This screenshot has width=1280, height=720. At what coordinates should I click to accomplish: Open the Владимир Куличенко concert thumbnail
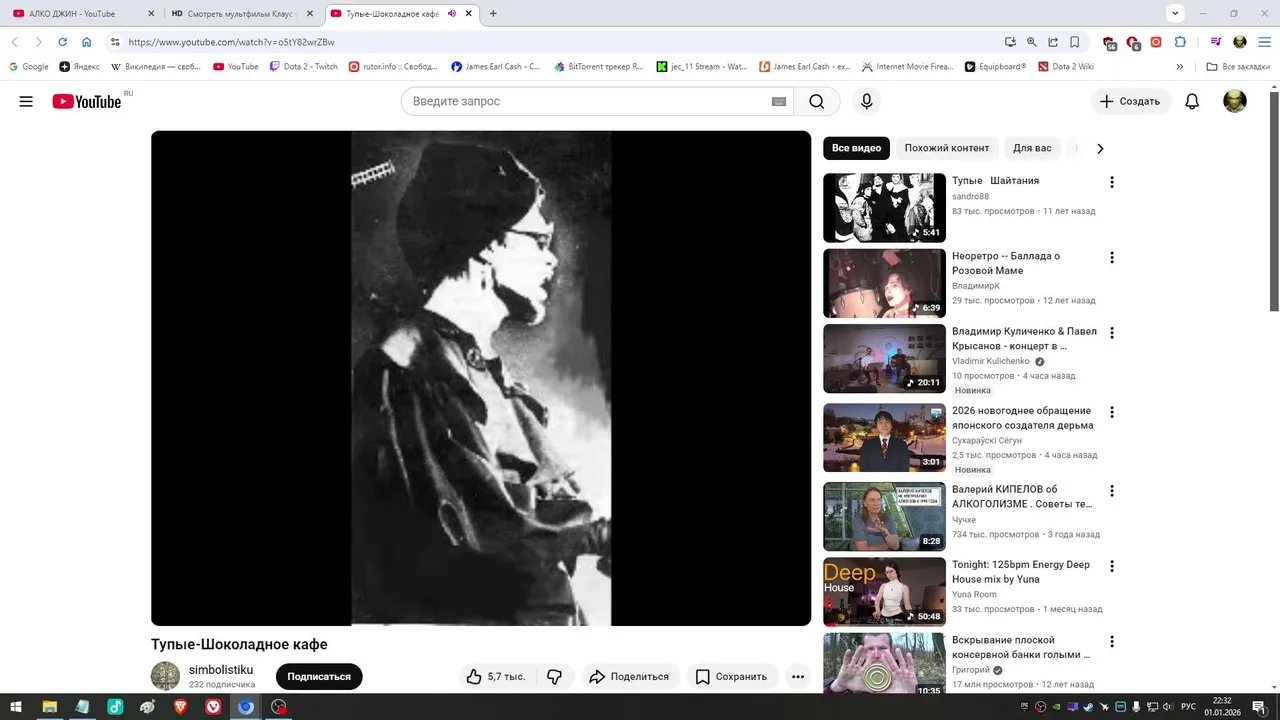[x=884, y=359]
